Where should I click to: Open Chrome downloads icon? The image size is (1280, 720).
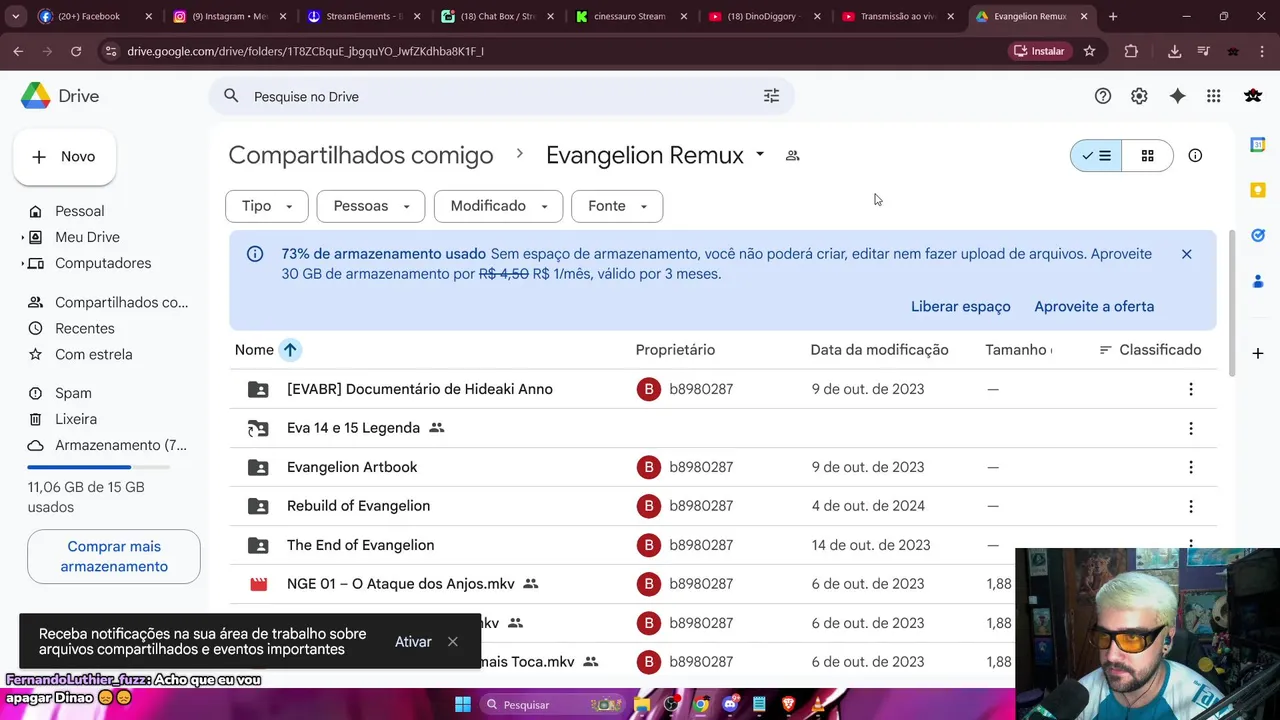click(x=1174, y=51)
